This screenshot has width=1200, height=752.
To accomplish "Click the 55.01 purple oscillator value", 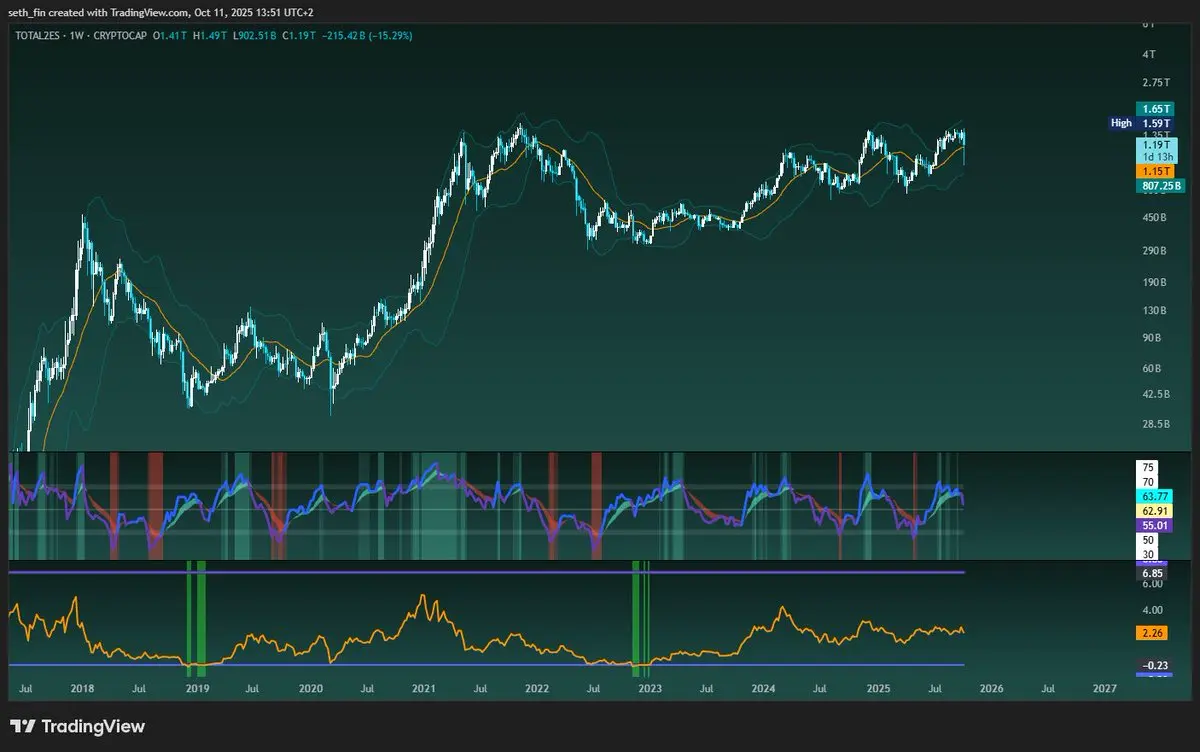I will [1155, 525].
